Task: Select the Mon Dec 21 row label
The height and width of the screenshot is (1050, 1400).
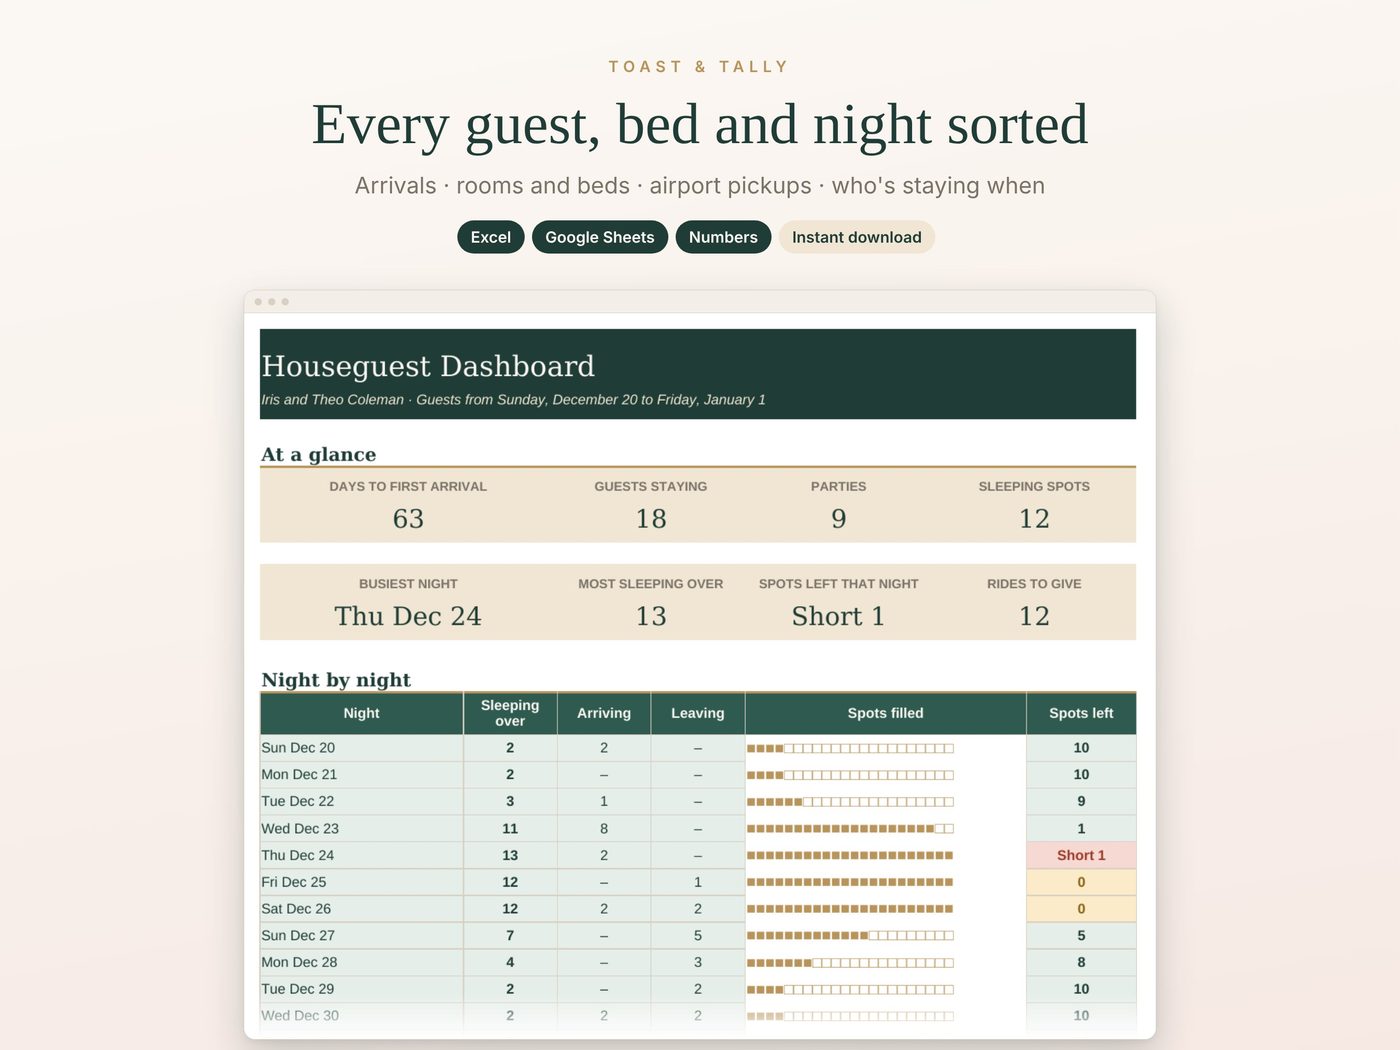Action: click(299, 775)
